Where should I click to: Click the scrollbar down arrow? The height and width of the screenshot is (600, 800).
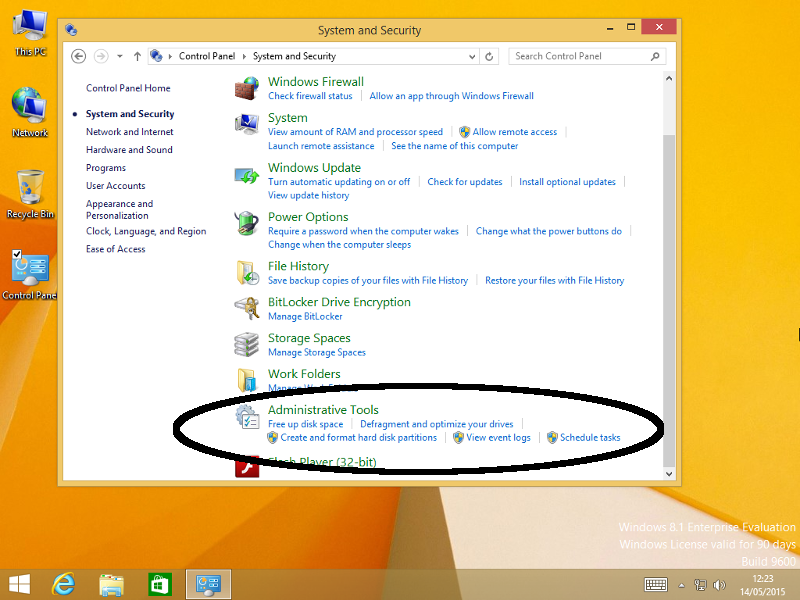669,474
